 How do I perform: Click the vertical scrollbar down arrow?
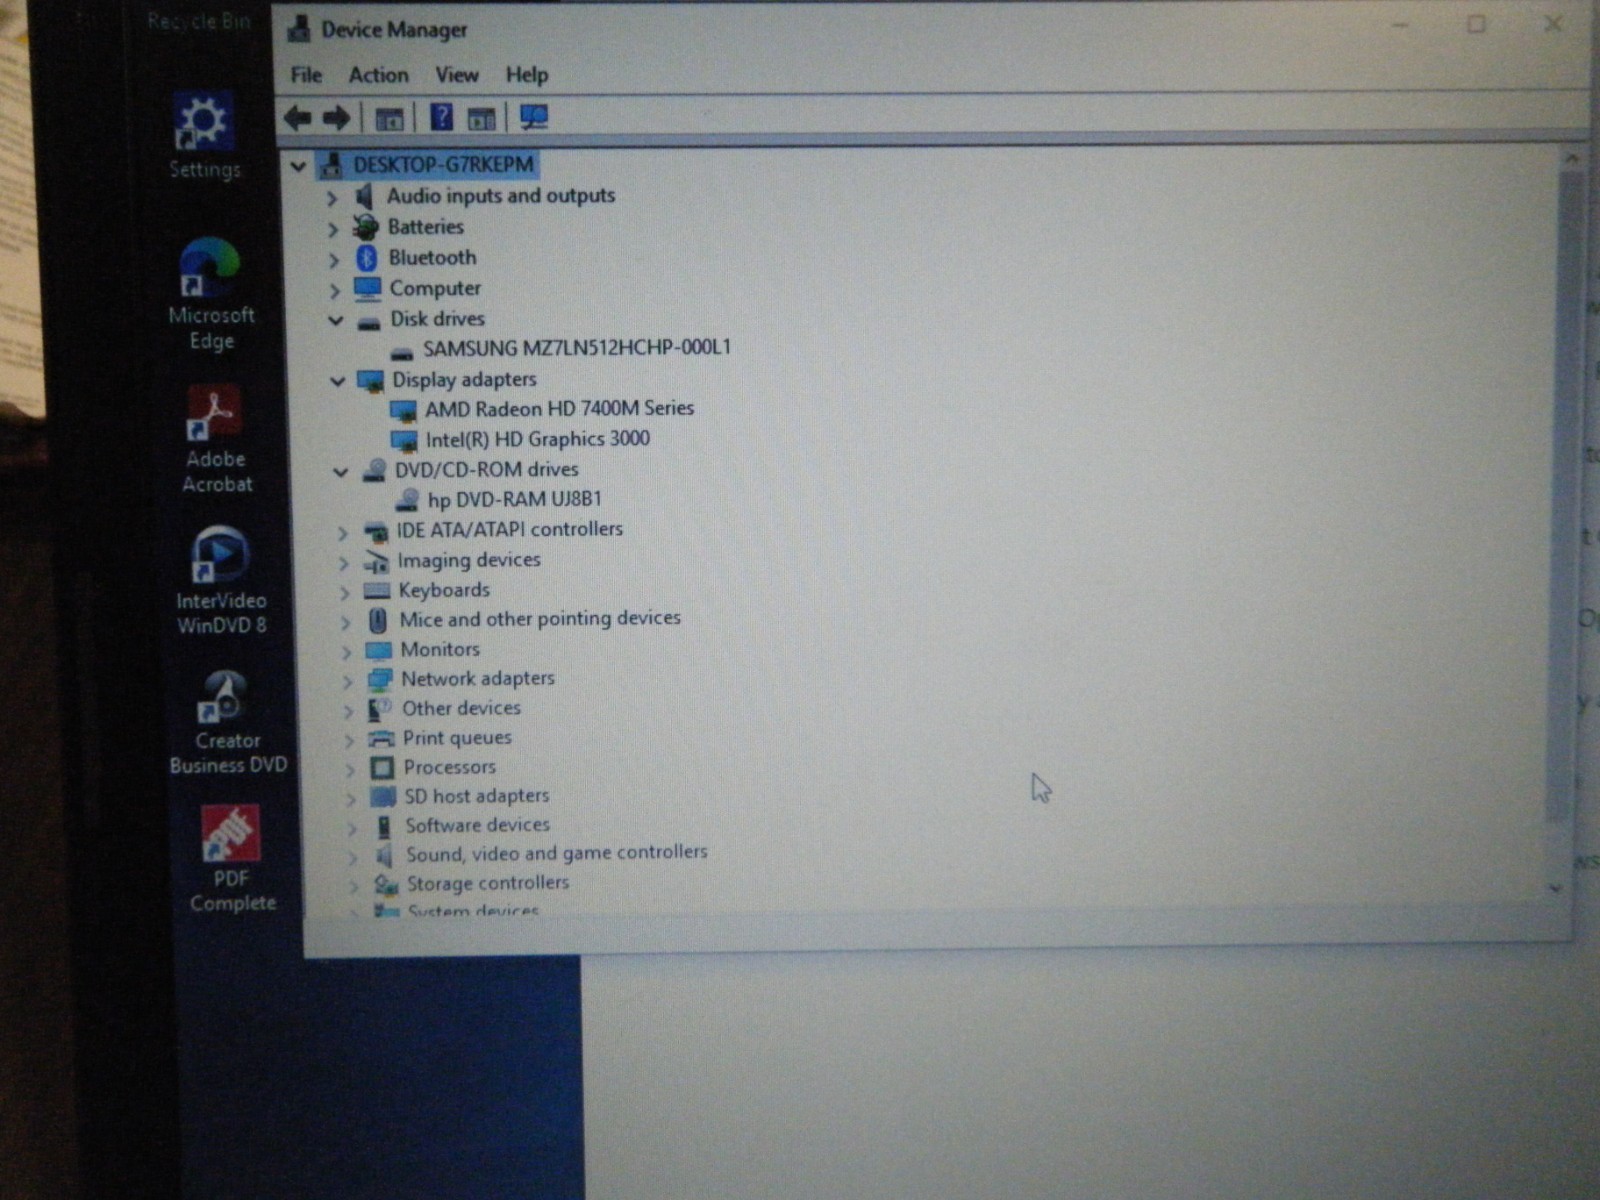coord(1555,887)
